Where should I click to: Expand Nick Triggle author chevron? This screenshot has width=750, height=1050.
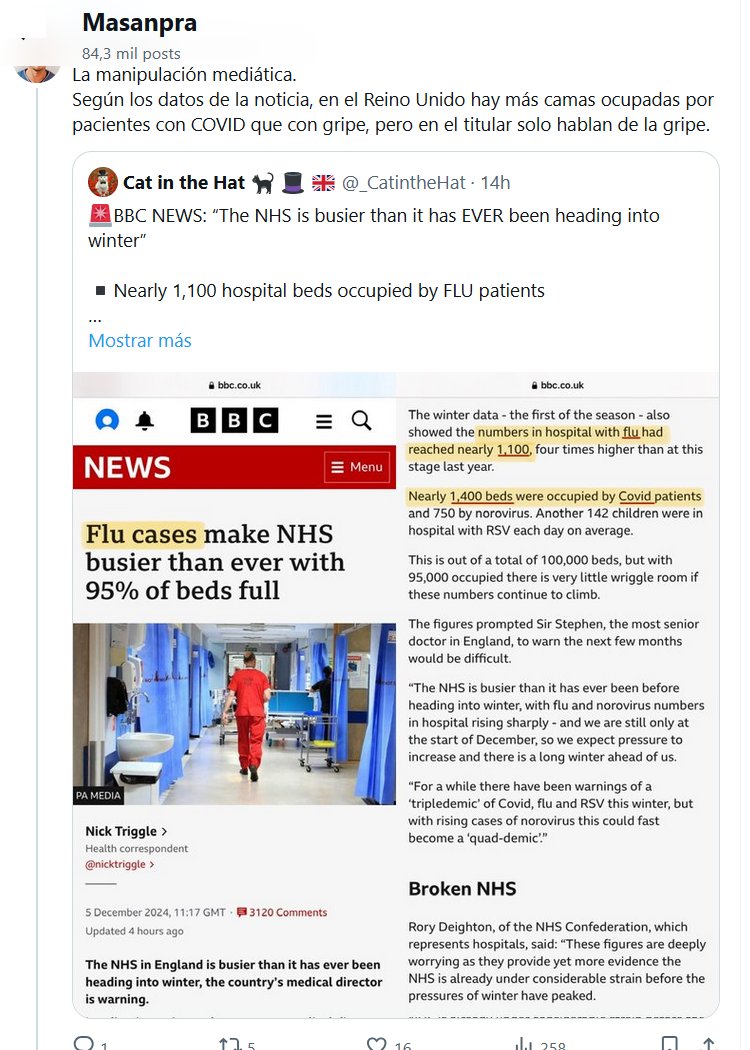(165, 831)
